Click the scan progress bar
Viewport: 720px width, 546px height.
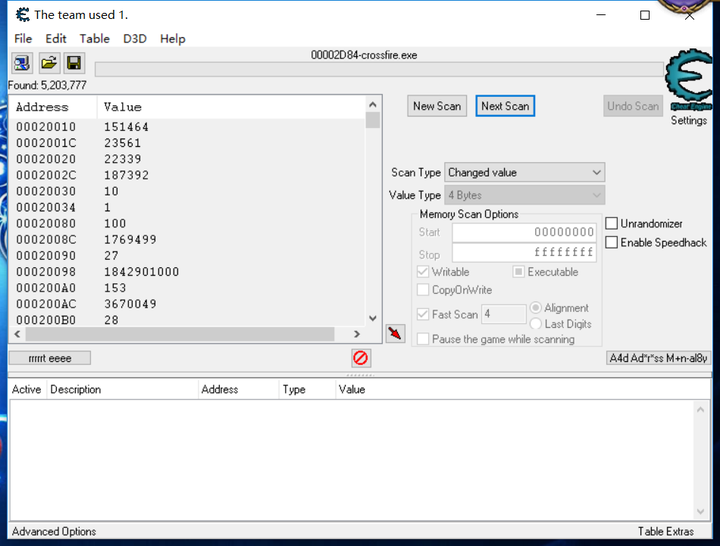[379, 70]
